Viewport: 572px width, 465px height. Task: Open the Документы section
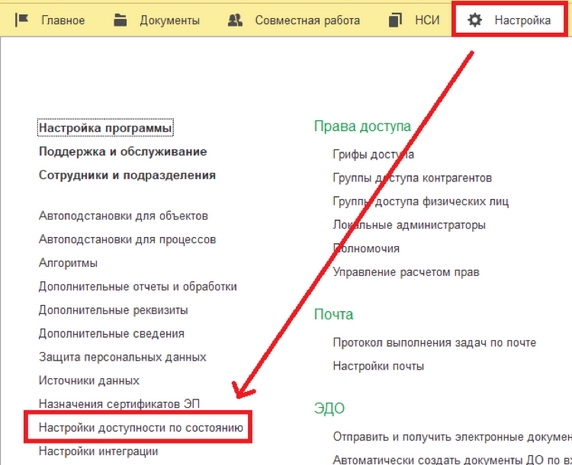click(x=170, y=20)
